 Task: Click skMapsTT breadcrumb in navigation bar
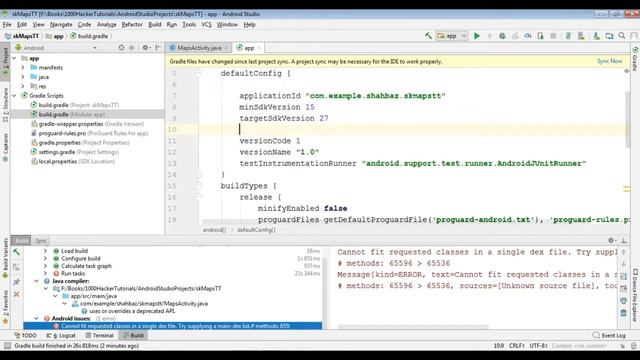(x=22, y=36)
